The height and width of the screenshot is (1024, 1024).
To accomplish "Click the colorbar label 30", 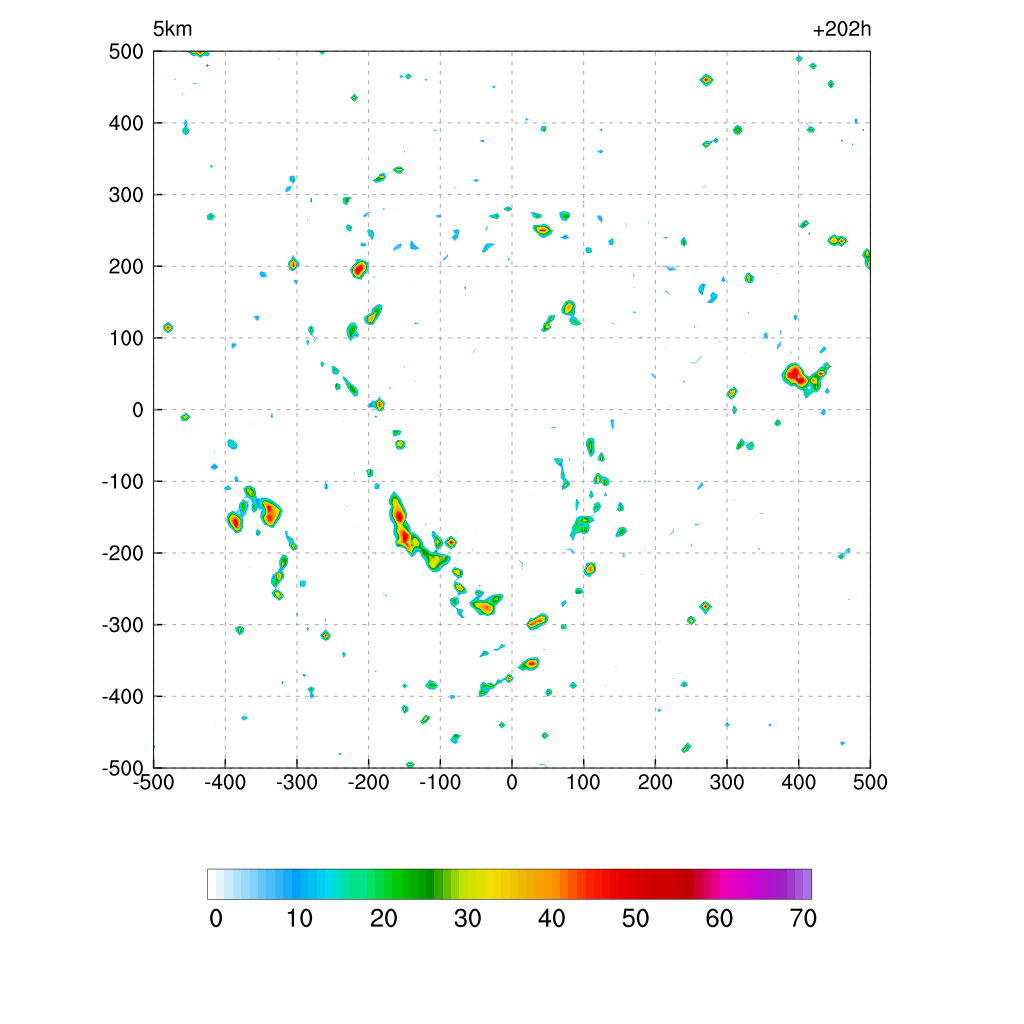I will click(468, 919).
